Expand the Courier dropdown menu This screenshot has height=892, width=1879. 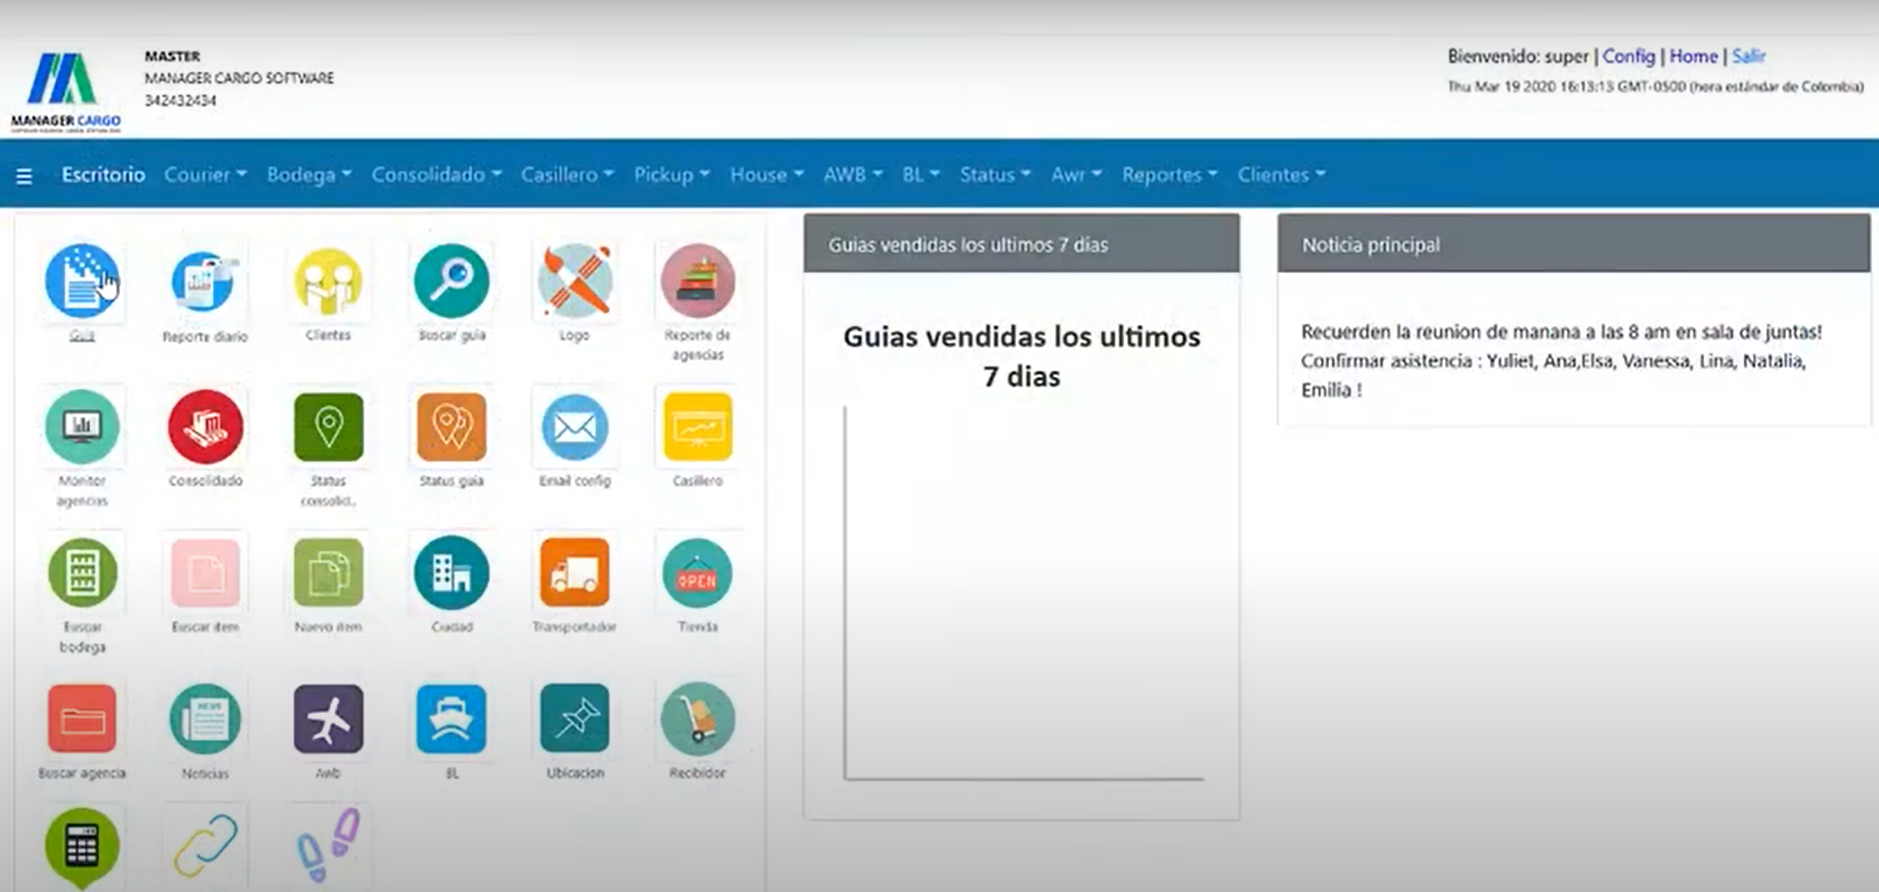(x=205, y=174)
